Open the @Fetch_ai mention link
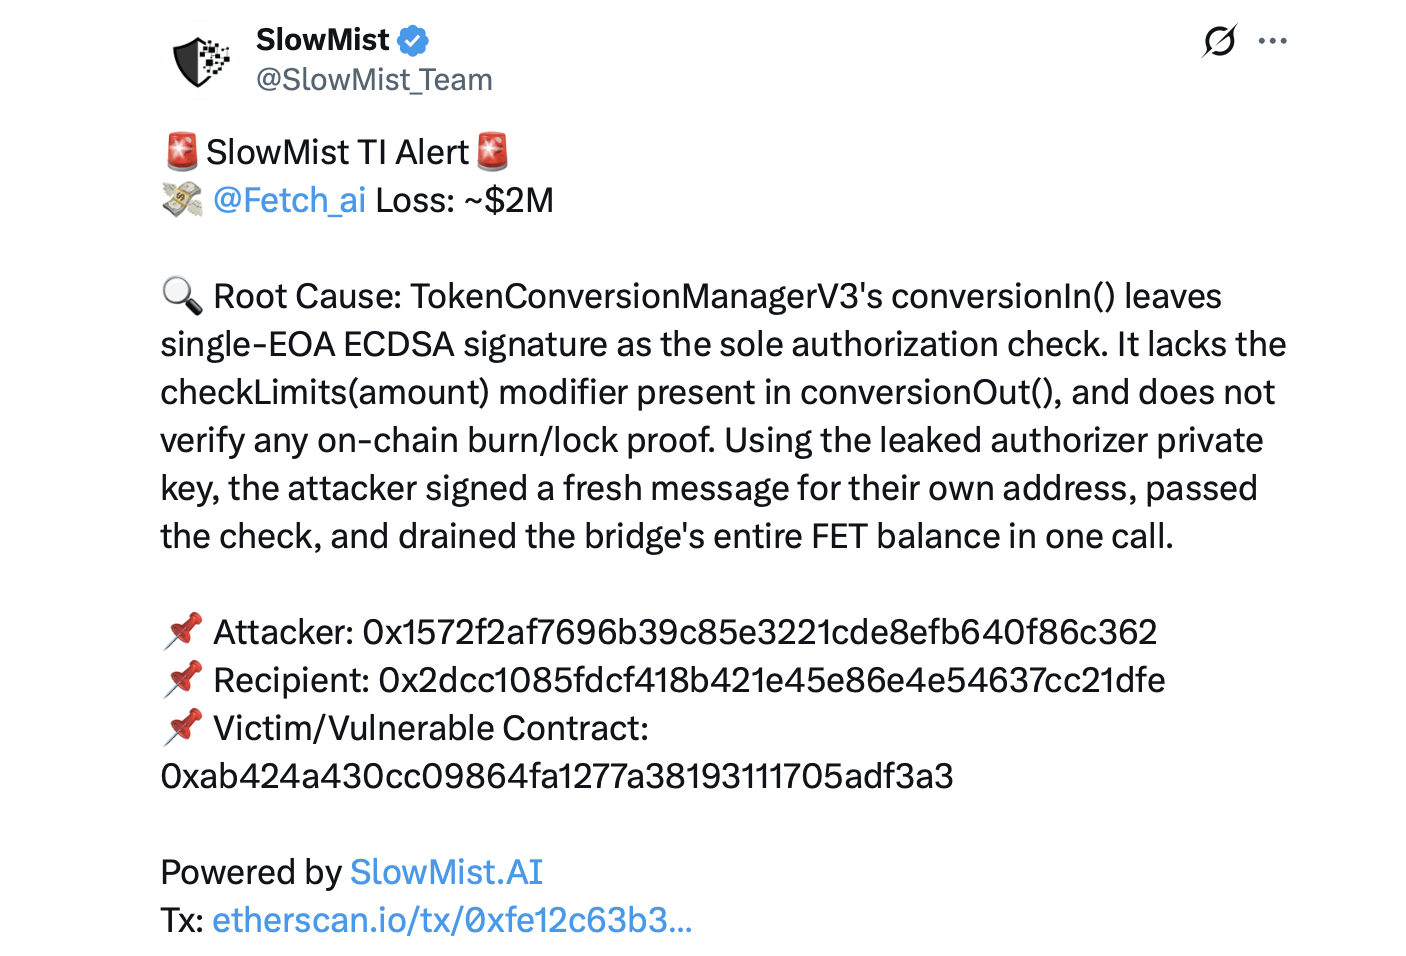Screen dimensions: 1406x956 pos(290,201)
